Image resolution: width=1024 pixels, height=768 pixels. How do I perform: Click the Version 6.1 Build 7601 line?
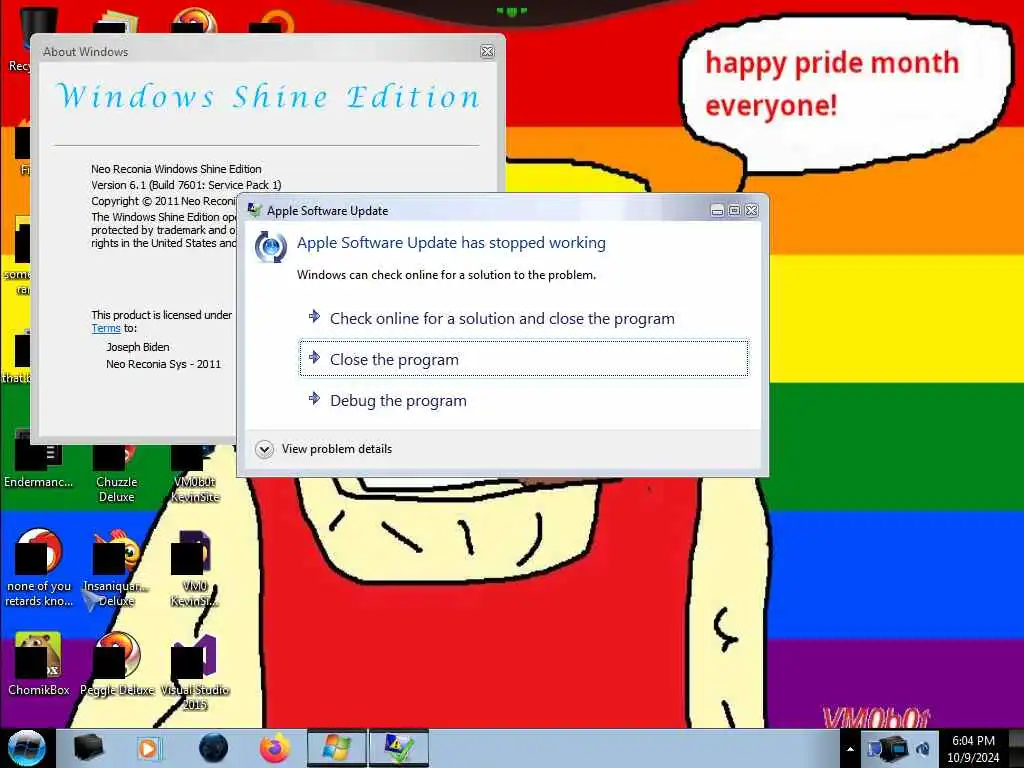point(186,185)
